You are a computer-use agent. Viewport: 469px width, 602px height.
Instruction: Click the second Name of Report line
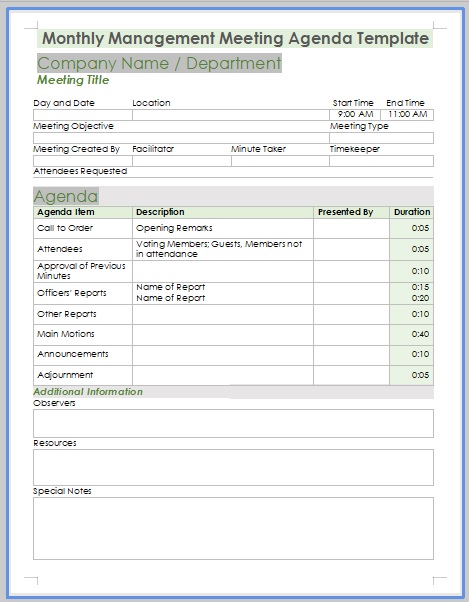pos(170,298)
